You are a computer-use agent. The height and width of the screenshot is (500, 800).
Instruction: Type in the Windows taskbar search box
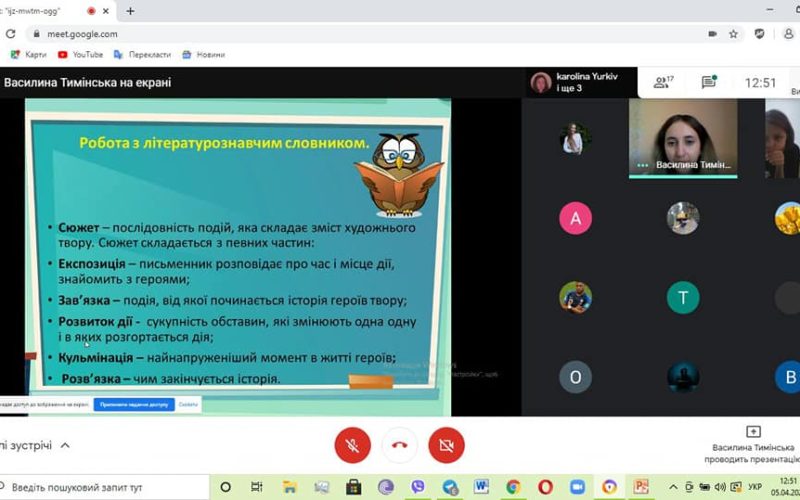tap(100, 487)
